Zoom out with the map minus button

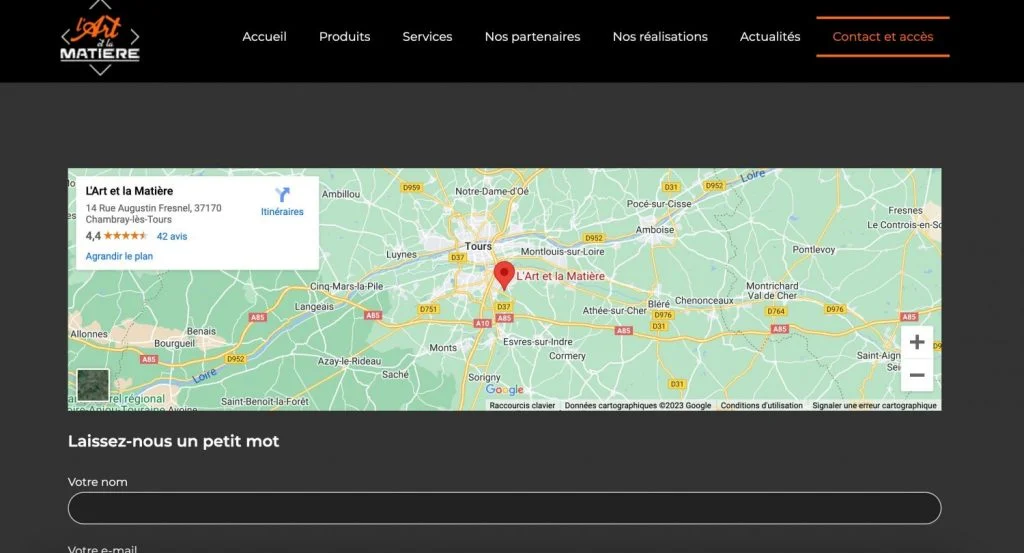pyautogui.click(x=917, y=375)
